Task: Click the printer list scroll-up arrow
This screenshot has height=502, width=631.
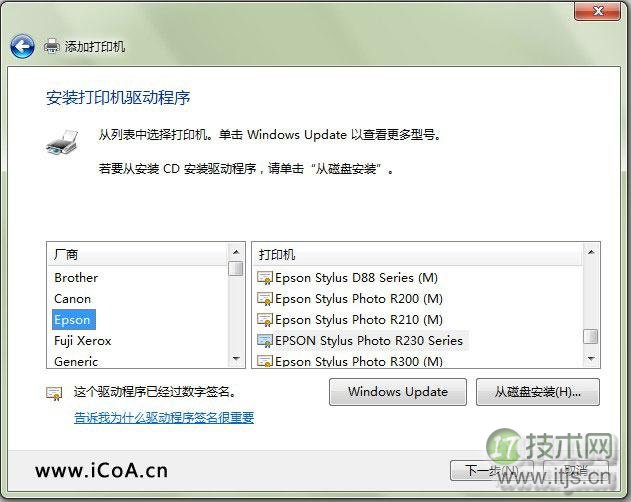Action: (591, 252)
